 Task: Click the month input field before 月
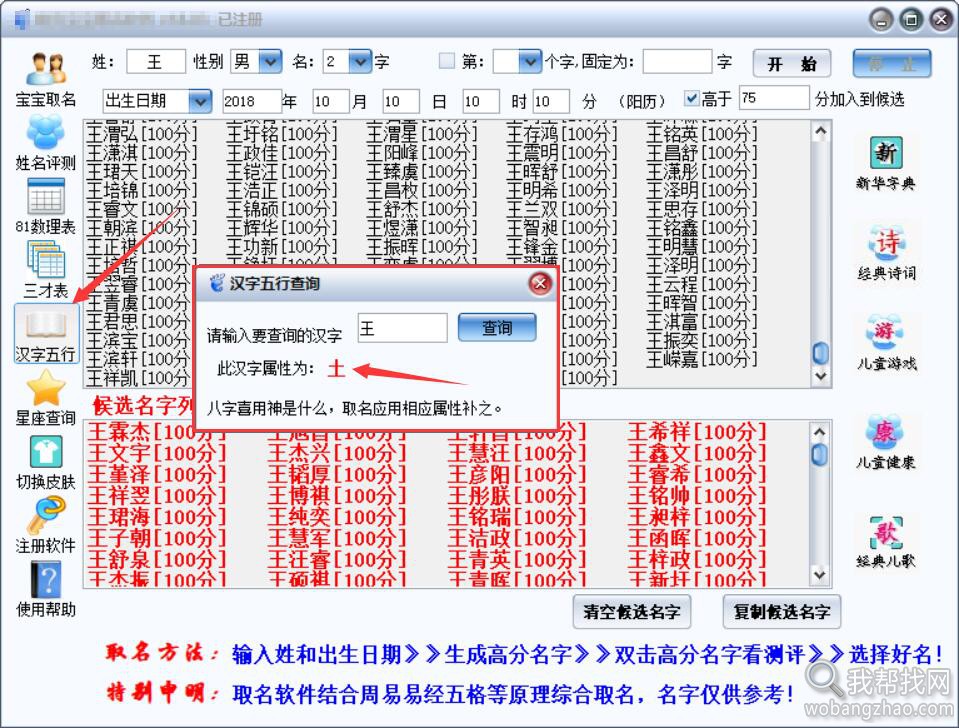pyautogui.click(x=331, y=102)
